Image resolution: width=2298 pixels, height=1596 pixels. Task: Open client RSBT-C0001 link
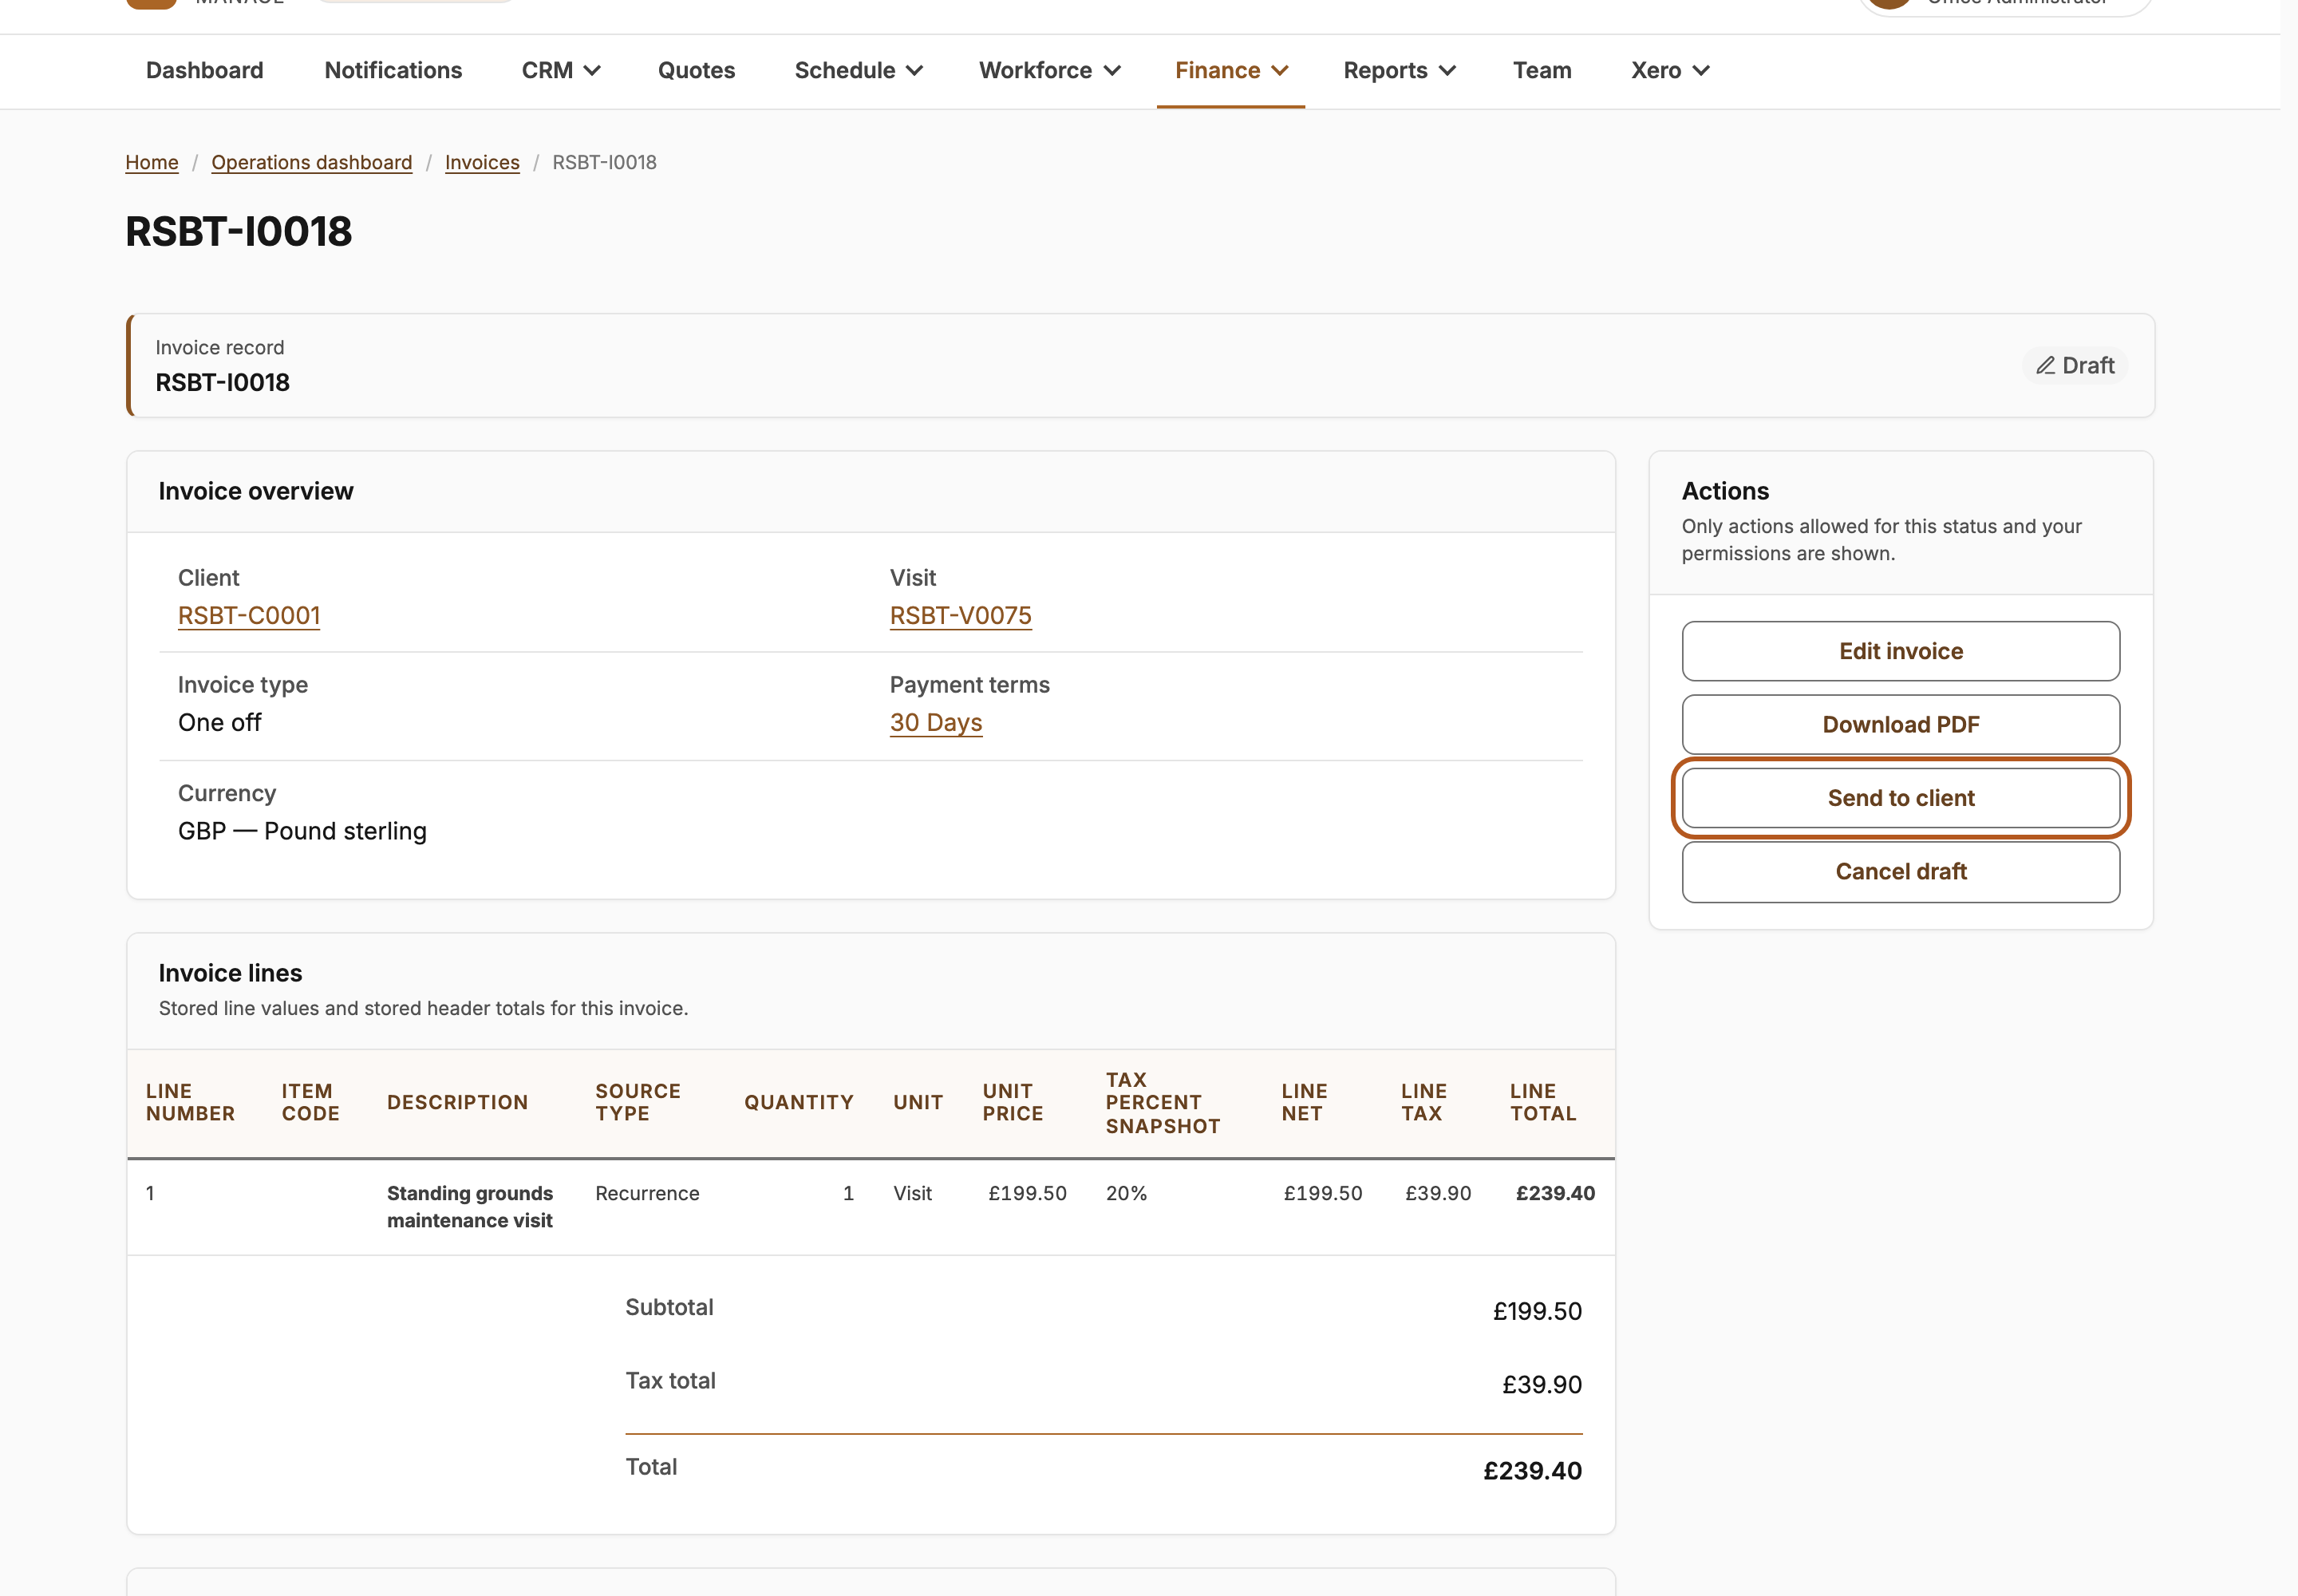coord(249,616)
